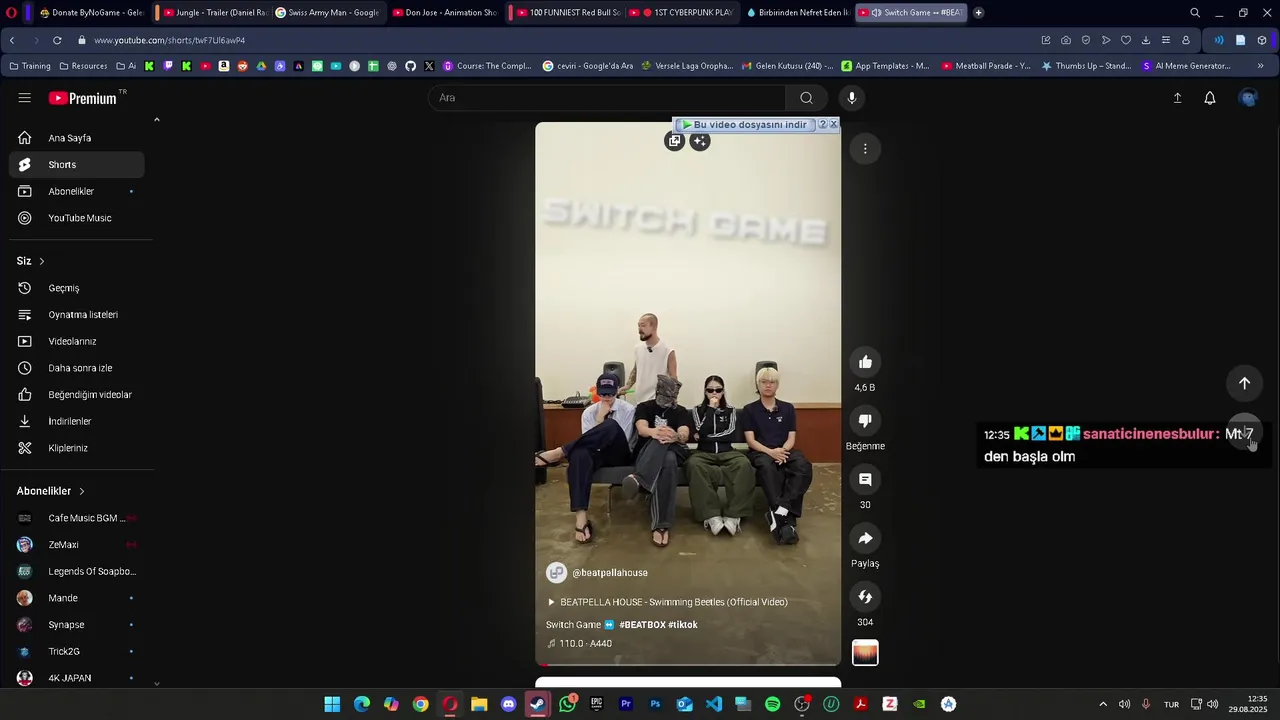Open the Opera profile icon
1280x720 pixels.
click(1186, 40)
